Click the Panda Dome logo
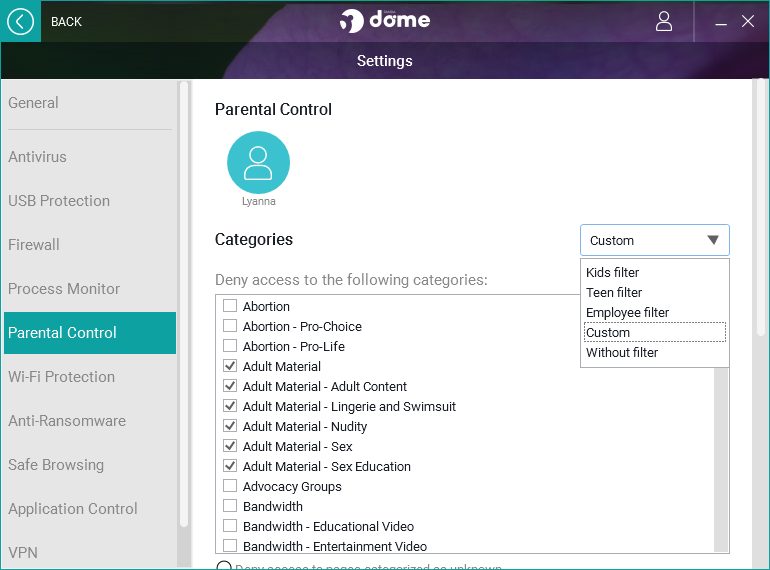Image resolution: width=770 pixels, height=570 pixels. pos(385,21)
